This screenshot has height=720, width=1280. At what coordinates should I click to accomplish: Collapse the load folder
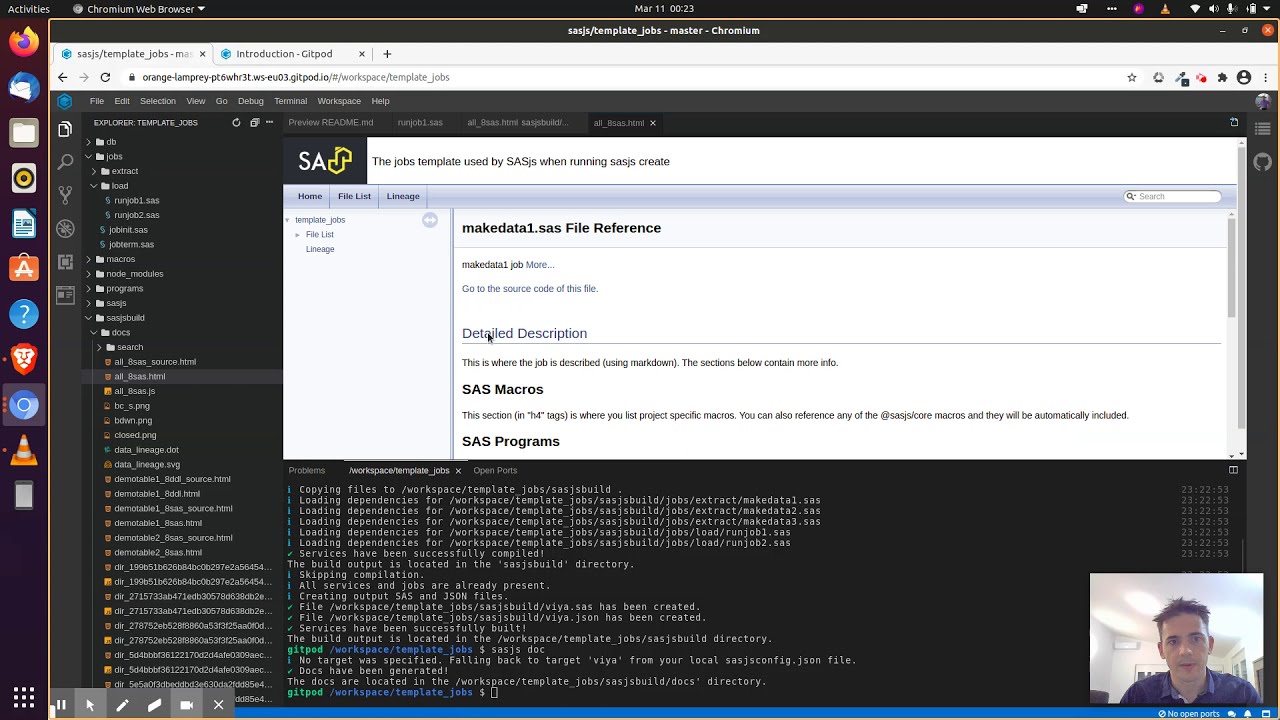[x=119, y=186]
